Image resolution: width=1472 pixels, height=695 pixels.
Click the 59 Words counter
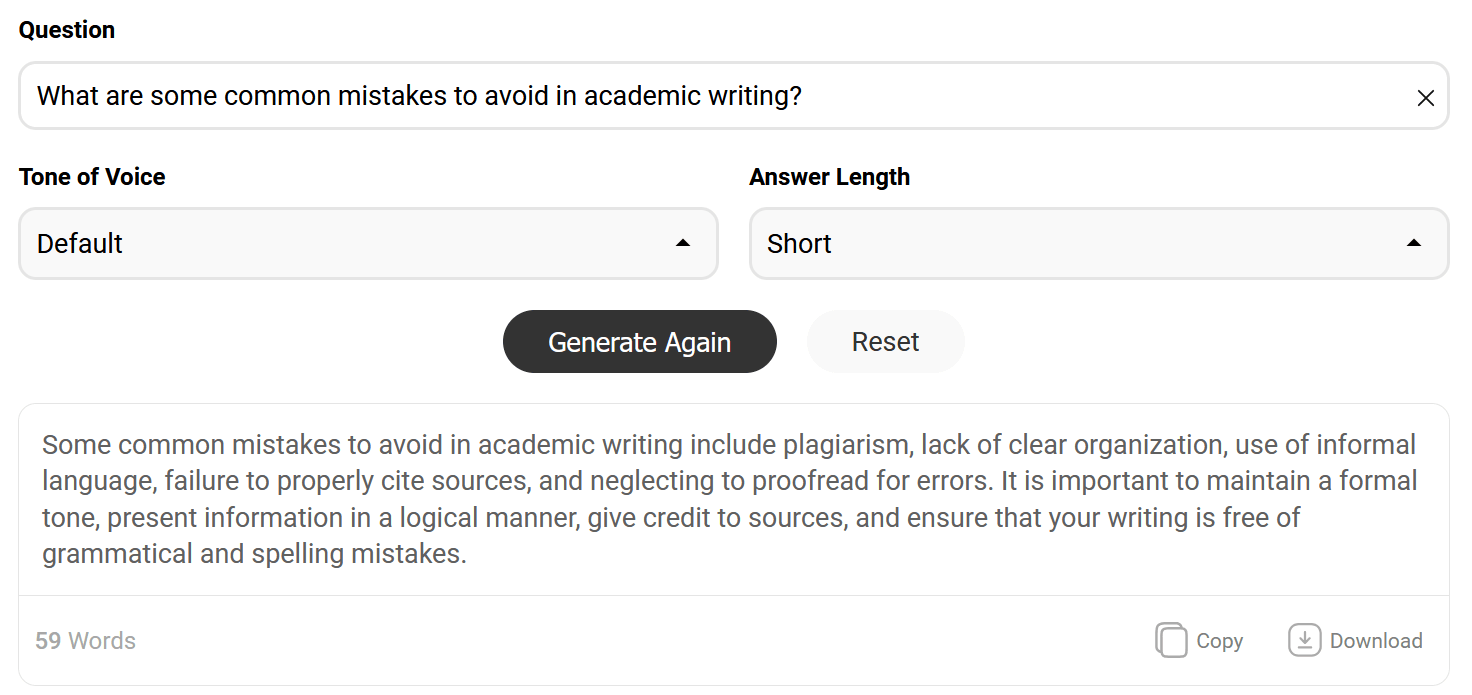pyautogui.click(x=85, y=641)
